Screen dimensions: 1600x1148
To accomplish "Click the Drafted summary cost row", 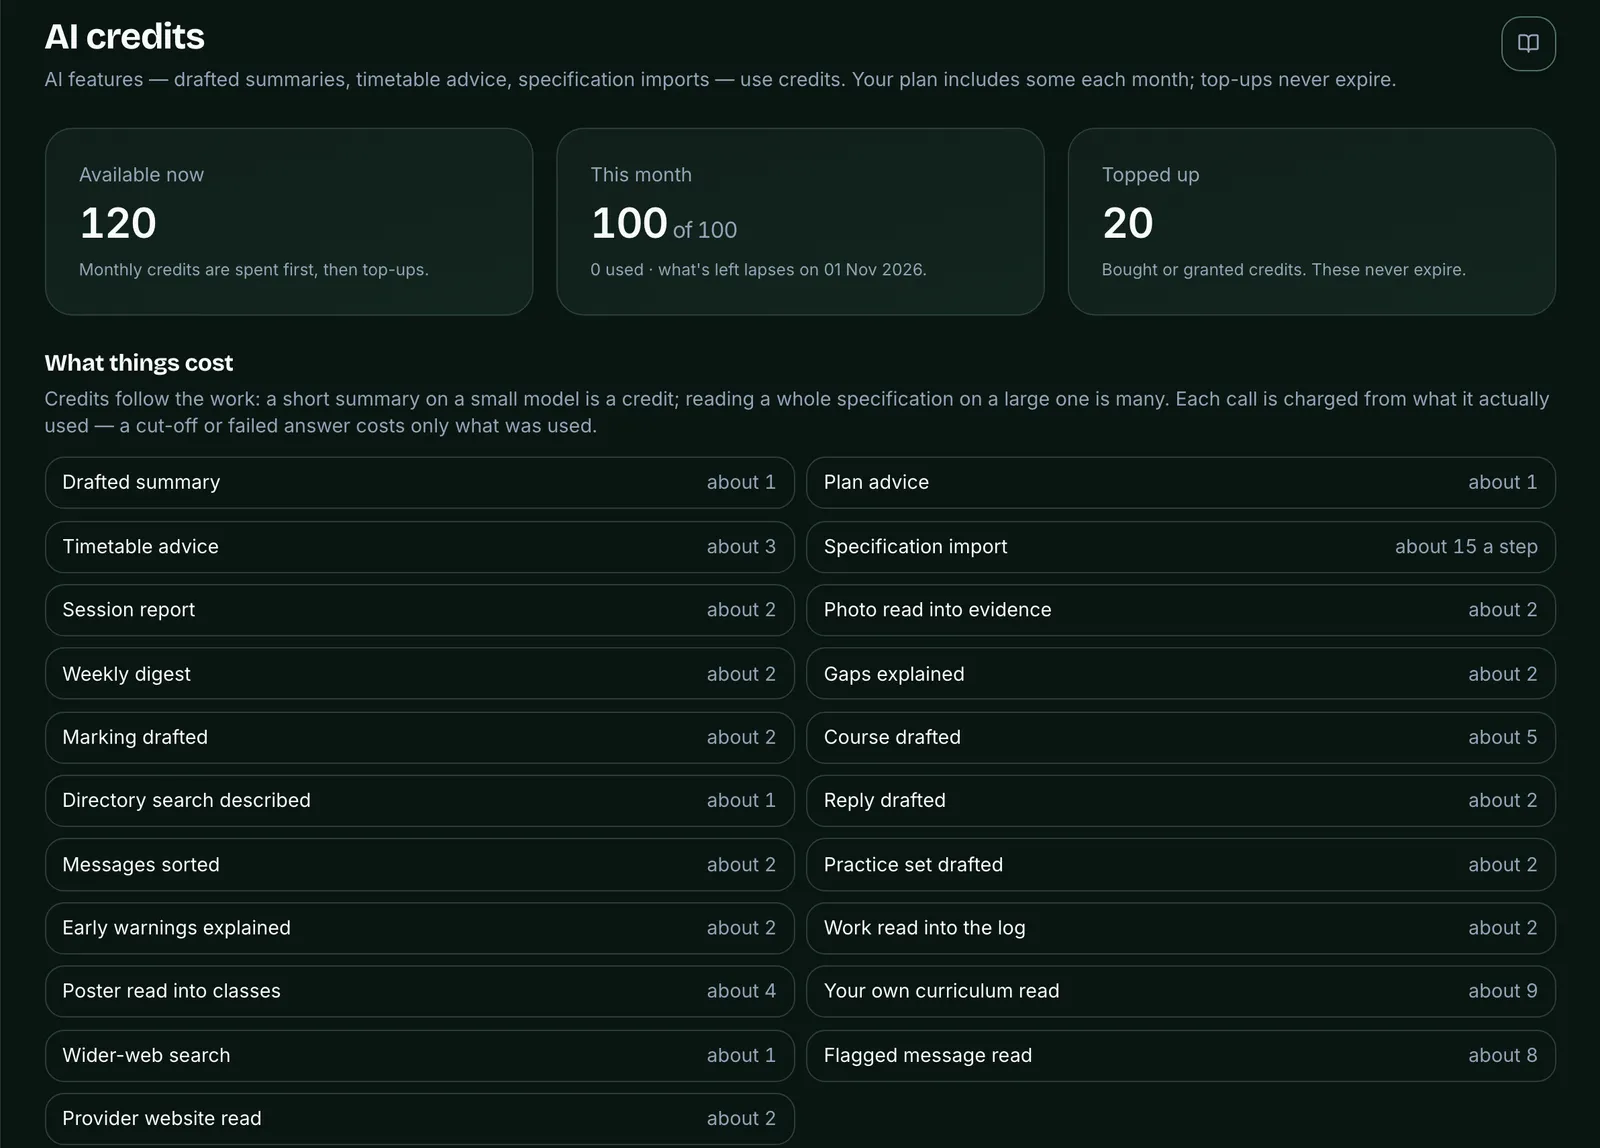I will 420,483.
